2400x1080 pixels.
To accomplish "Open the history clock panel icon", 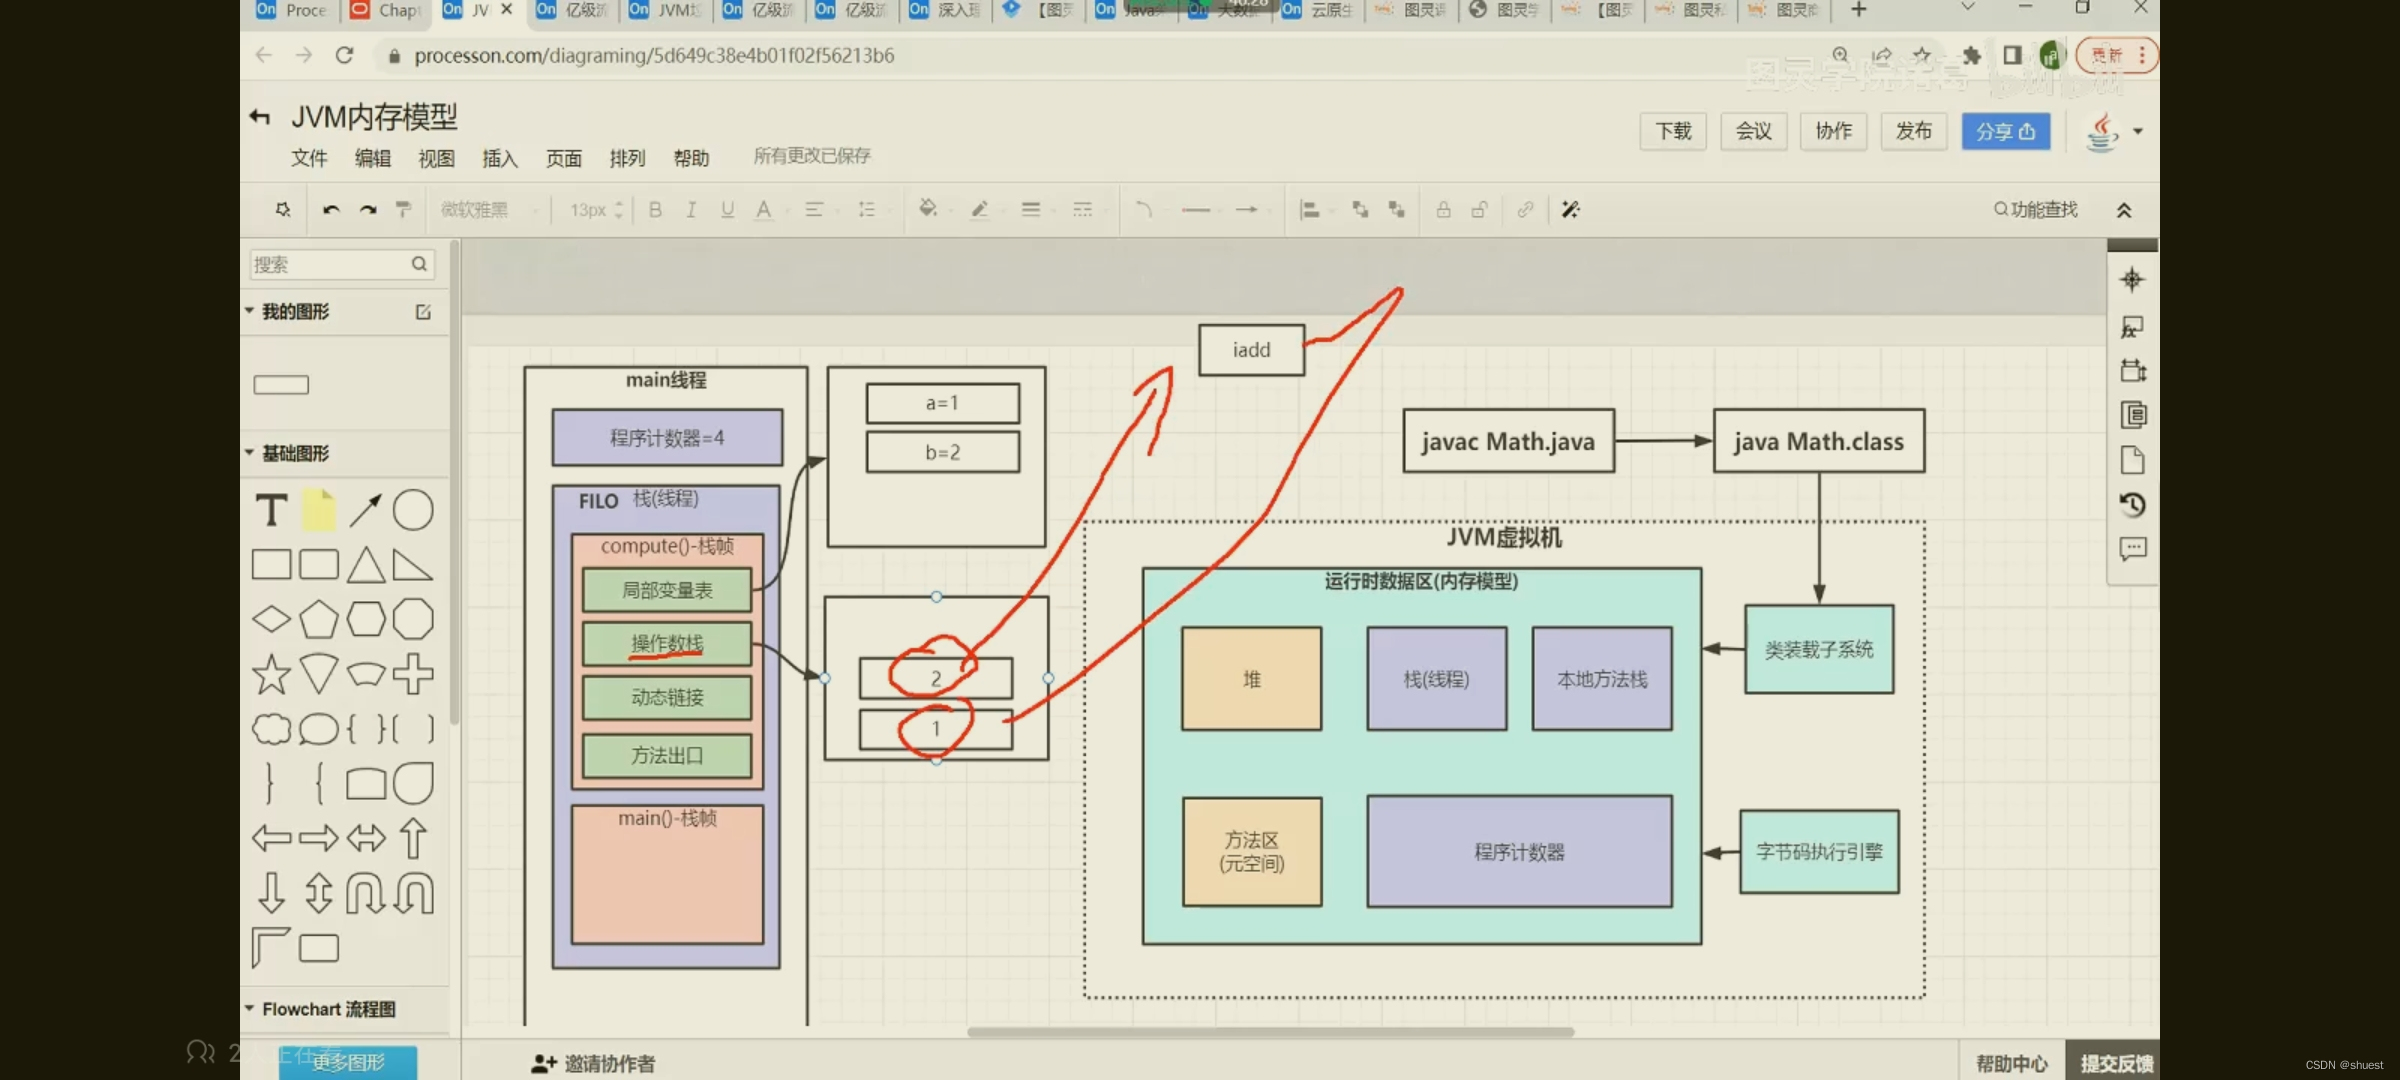I will [x=2132, y=504].
